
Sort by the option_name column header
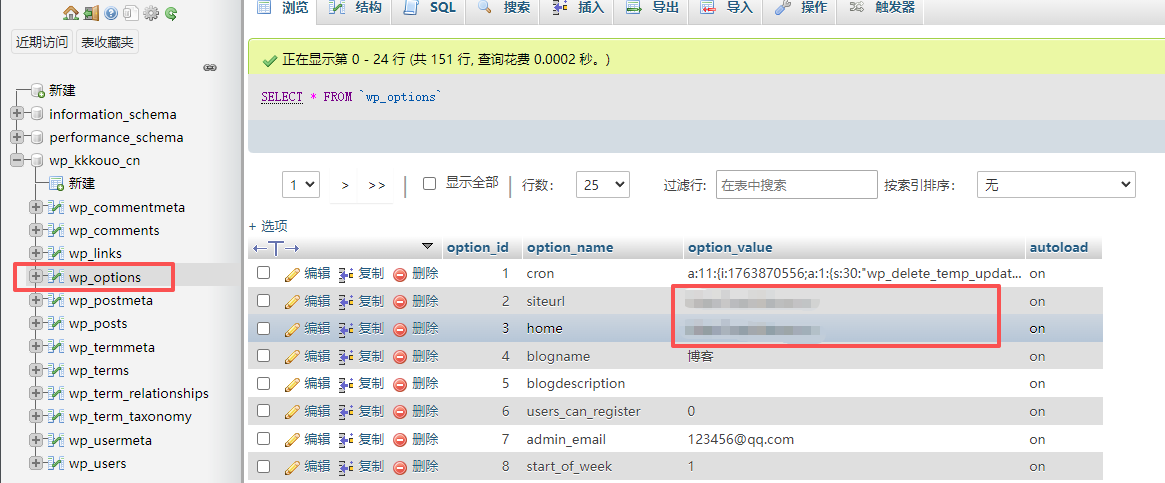tap(570, 247)
